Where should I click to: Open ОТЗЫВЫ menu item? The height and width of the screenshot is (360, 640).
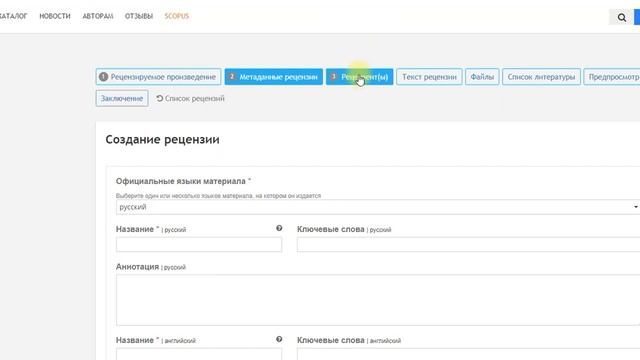[x=139, y=16]
